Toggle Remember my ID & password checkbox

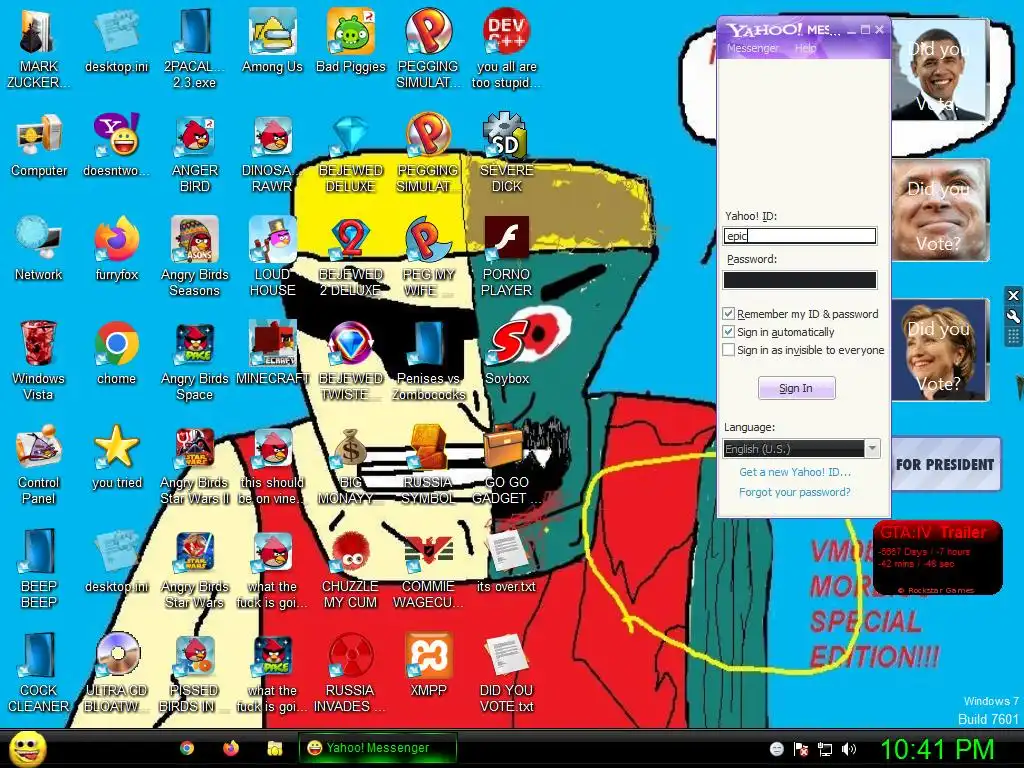click(x=729, y=313)
